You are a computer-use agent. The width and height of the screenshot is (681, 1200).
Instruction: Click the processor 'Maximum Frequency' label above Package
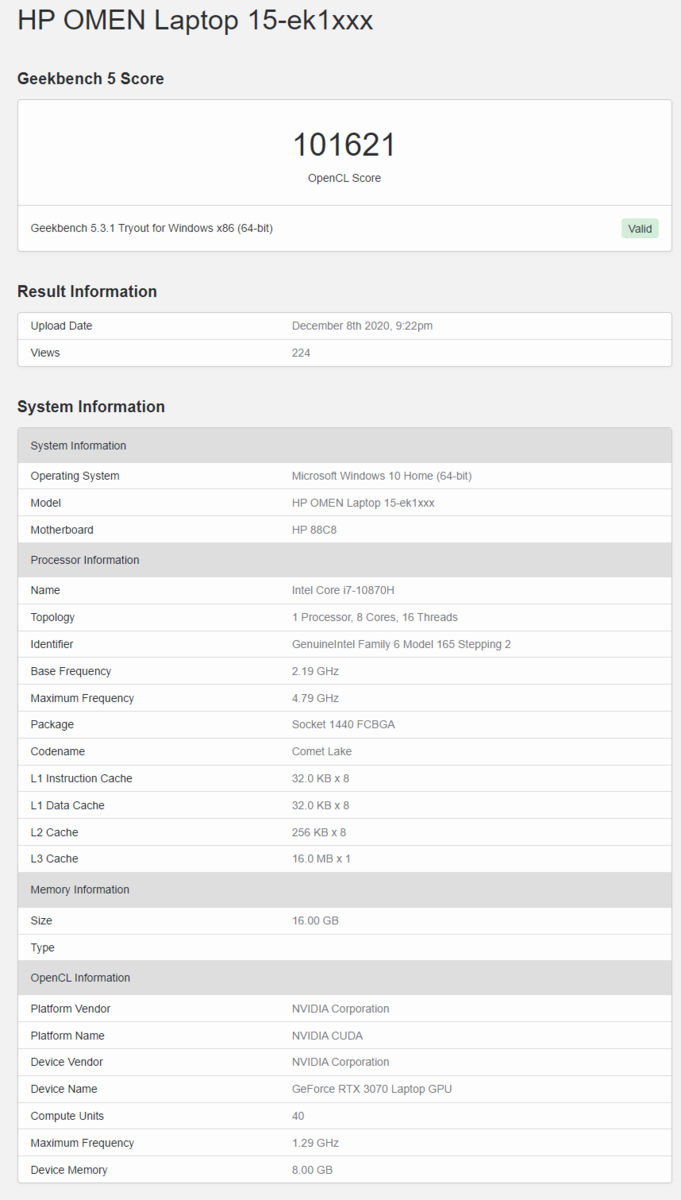pyautogui.click(x=82, y=698)
